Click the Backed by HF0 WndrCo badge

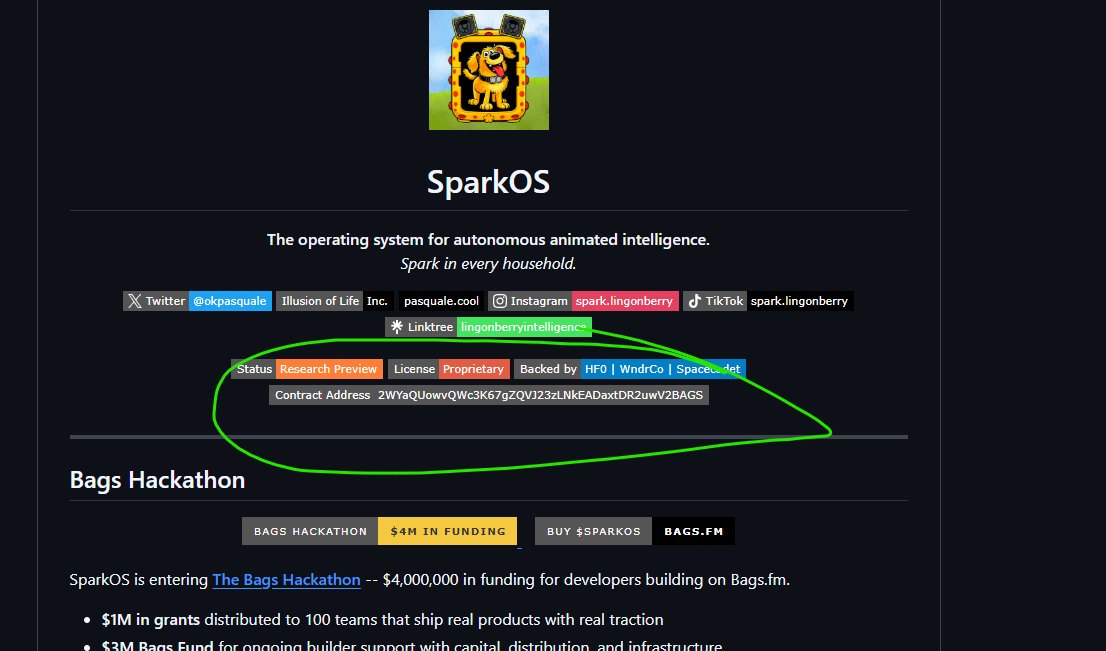point(630,369)
